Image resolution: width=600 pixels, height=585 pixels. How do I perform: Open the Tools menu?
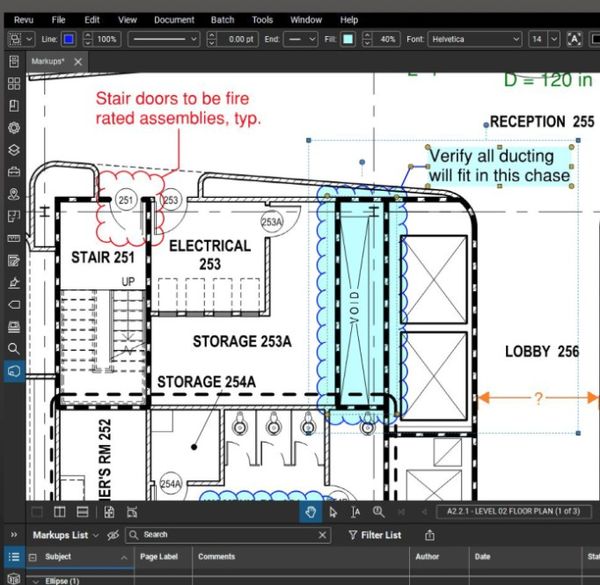[x=262, y=20]
